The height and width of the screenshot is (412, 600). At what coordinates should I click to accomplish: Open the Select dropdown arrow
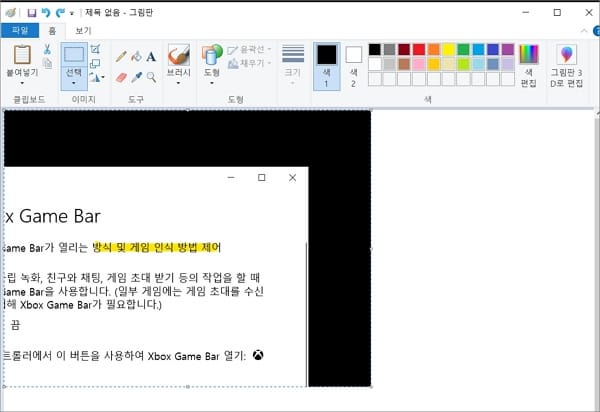74,83
